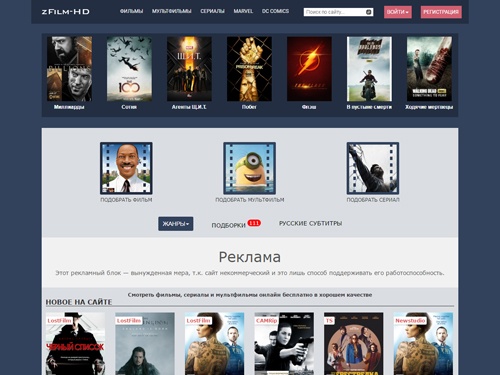Click the Подобрать фильм label
The image size is (500, 375).
[x=126, y=200]
